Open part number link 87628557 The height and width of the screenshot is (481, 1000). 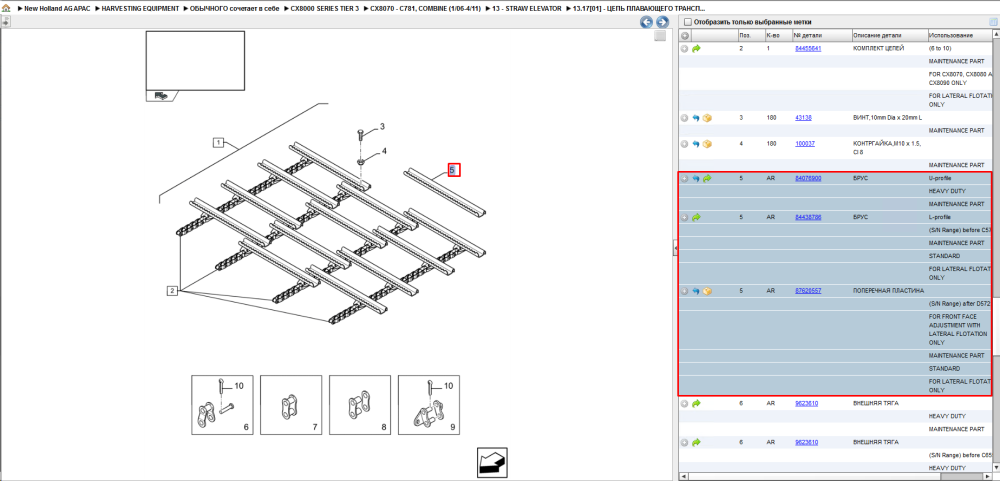pyautogui.click(x=808, y=291)
